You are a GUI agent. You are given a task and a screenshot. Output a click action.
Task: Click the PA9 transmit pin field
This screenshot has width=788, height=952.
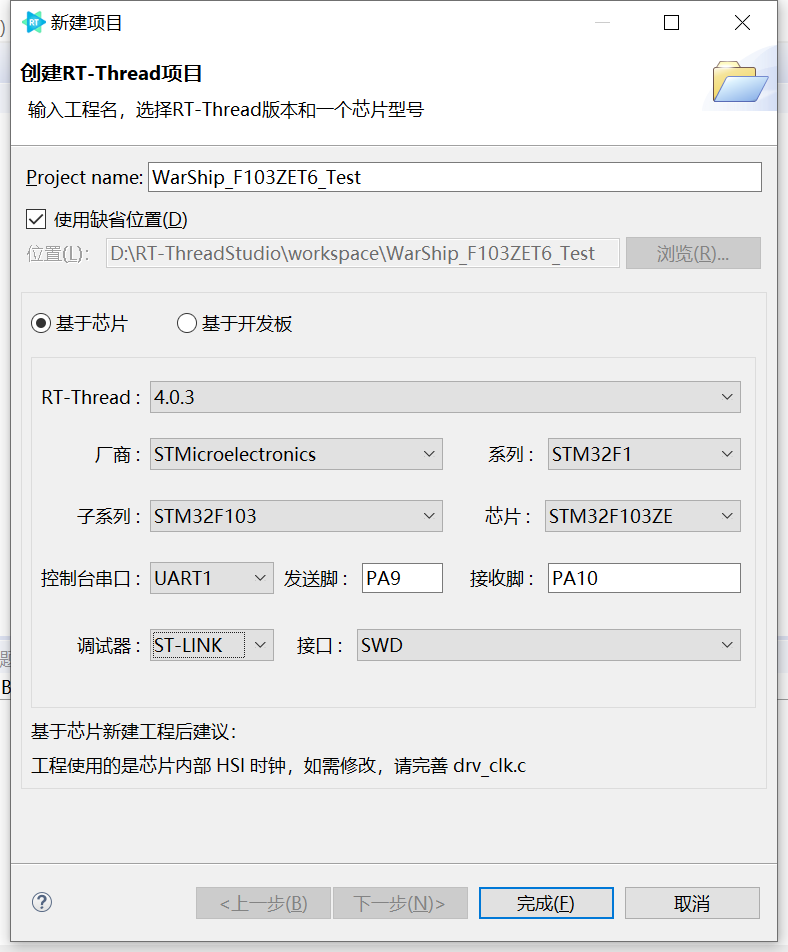(x=402, y=578)
